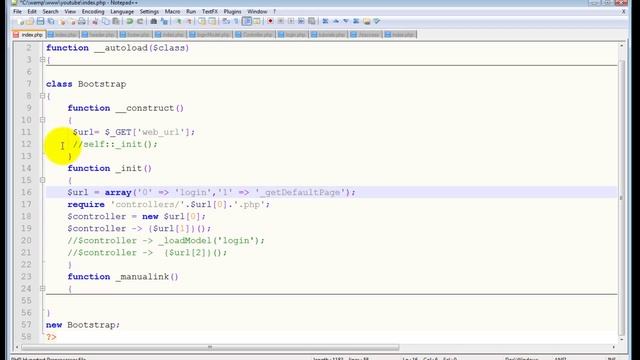Open the View menu
This screenshot has width=640, height=360.
[70, 11]
